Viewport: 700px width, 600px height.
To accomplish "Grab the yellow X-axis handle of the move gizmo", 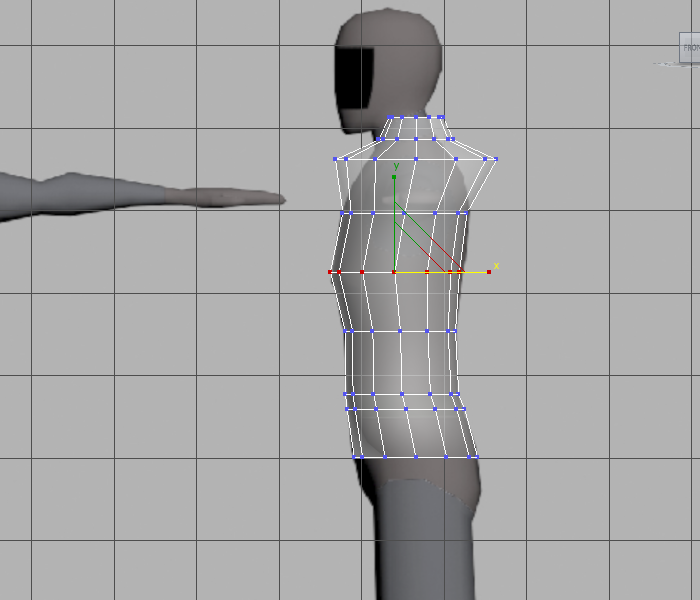I will [x=489, y=272].
